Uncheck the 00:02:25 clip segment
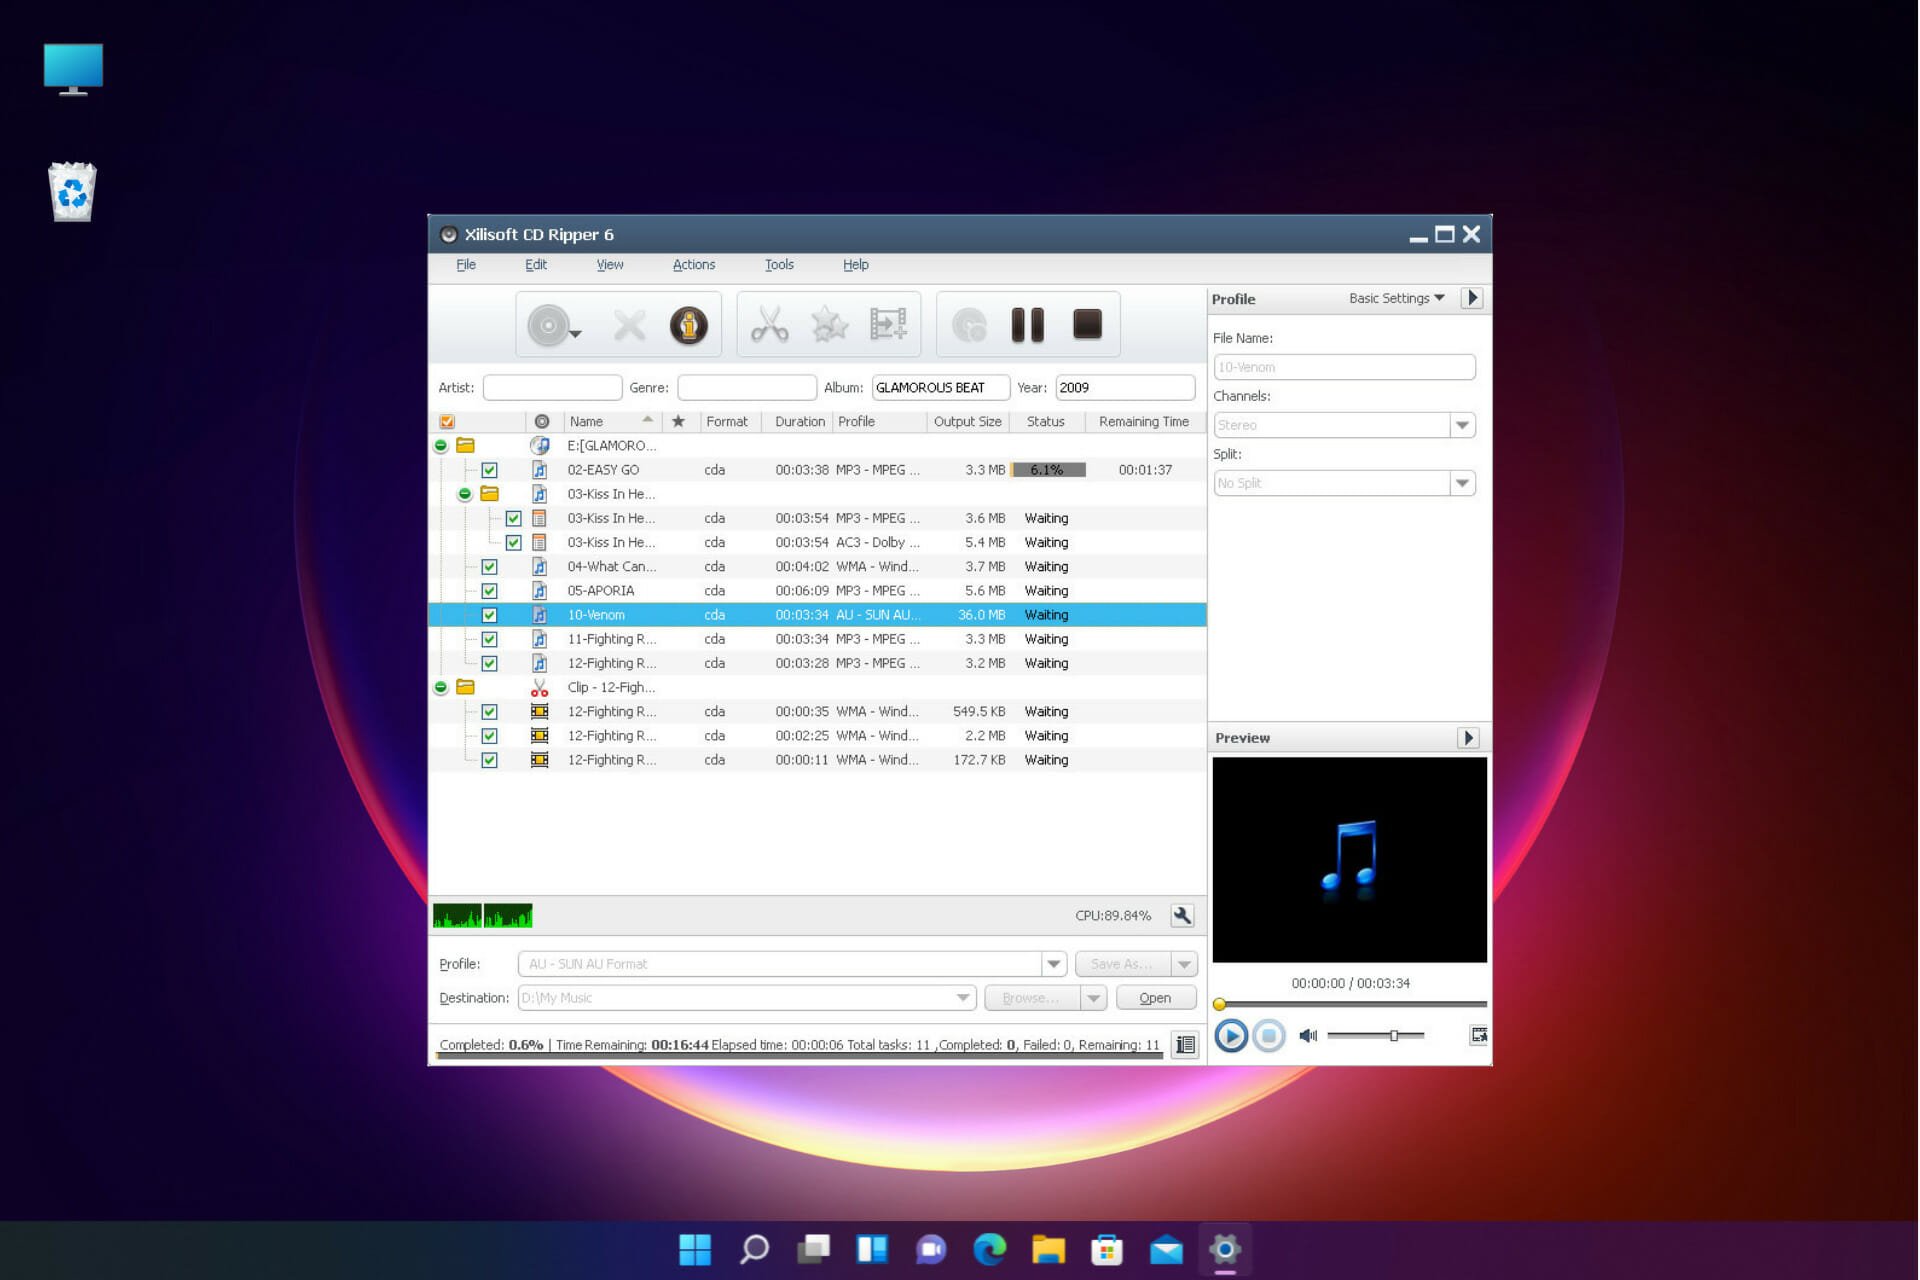Screen dimensions: 1920x1280 [x=489, y=736]
